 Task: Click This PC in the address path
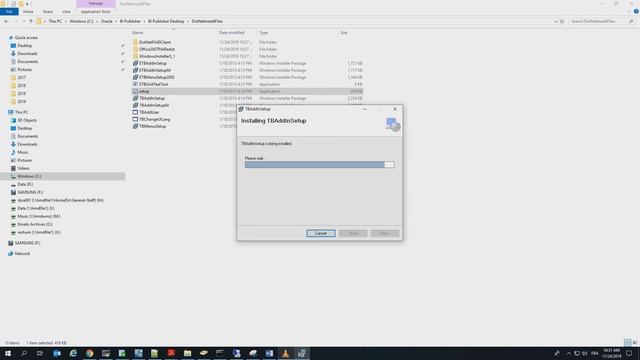tap(55, 21)
